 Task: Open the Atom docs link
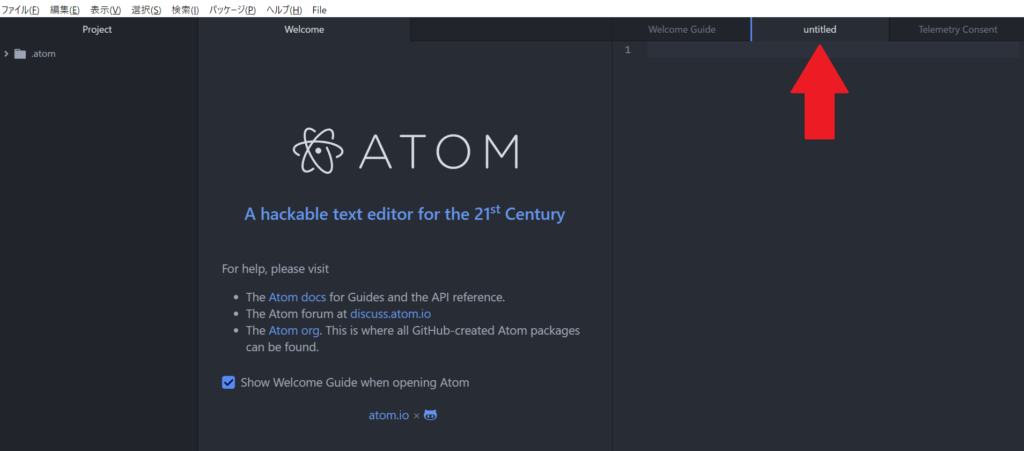pyautogui.click(x=296, y=297)
